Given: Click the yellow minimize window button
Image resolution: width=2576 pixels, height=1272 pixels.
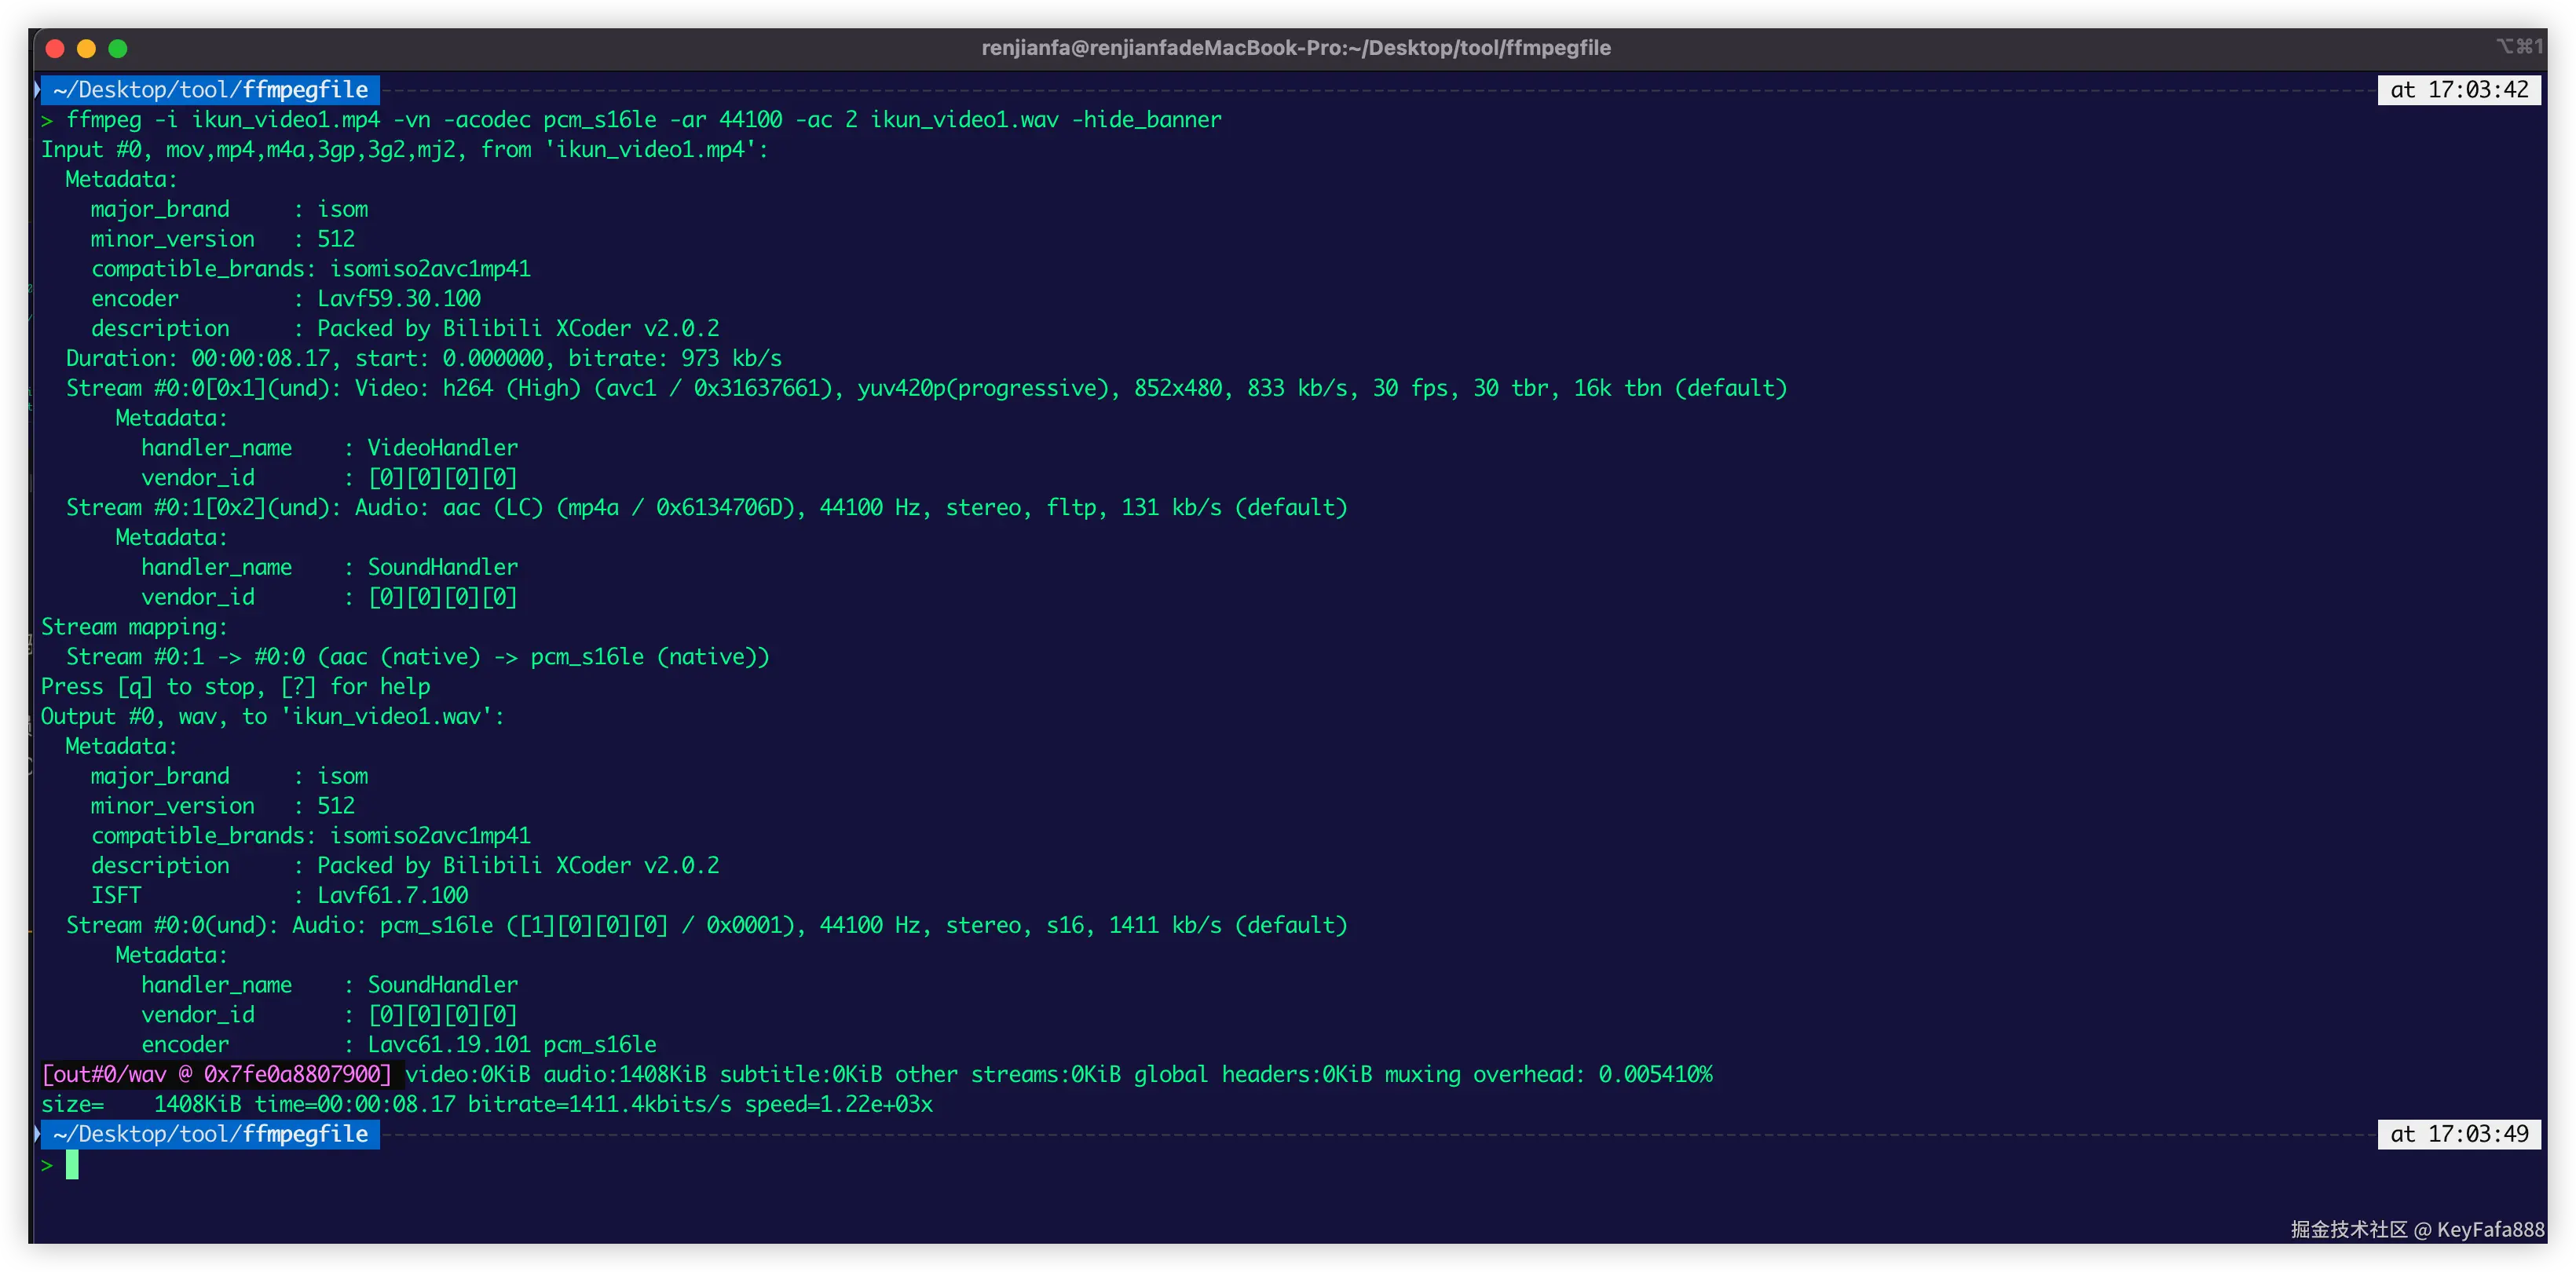Looking at the screenshot, I should (87, 48).
